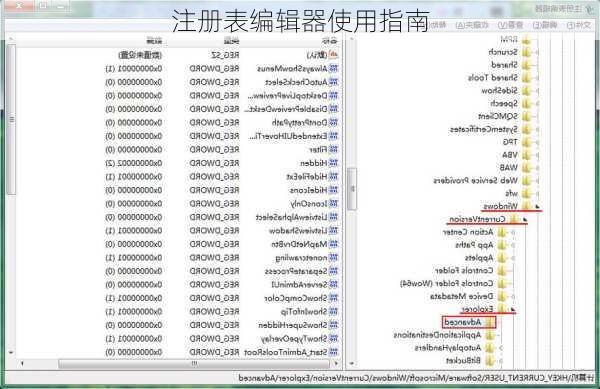Select the (默认) string value icon
The image size is (600, 389).
pos(334,55)
